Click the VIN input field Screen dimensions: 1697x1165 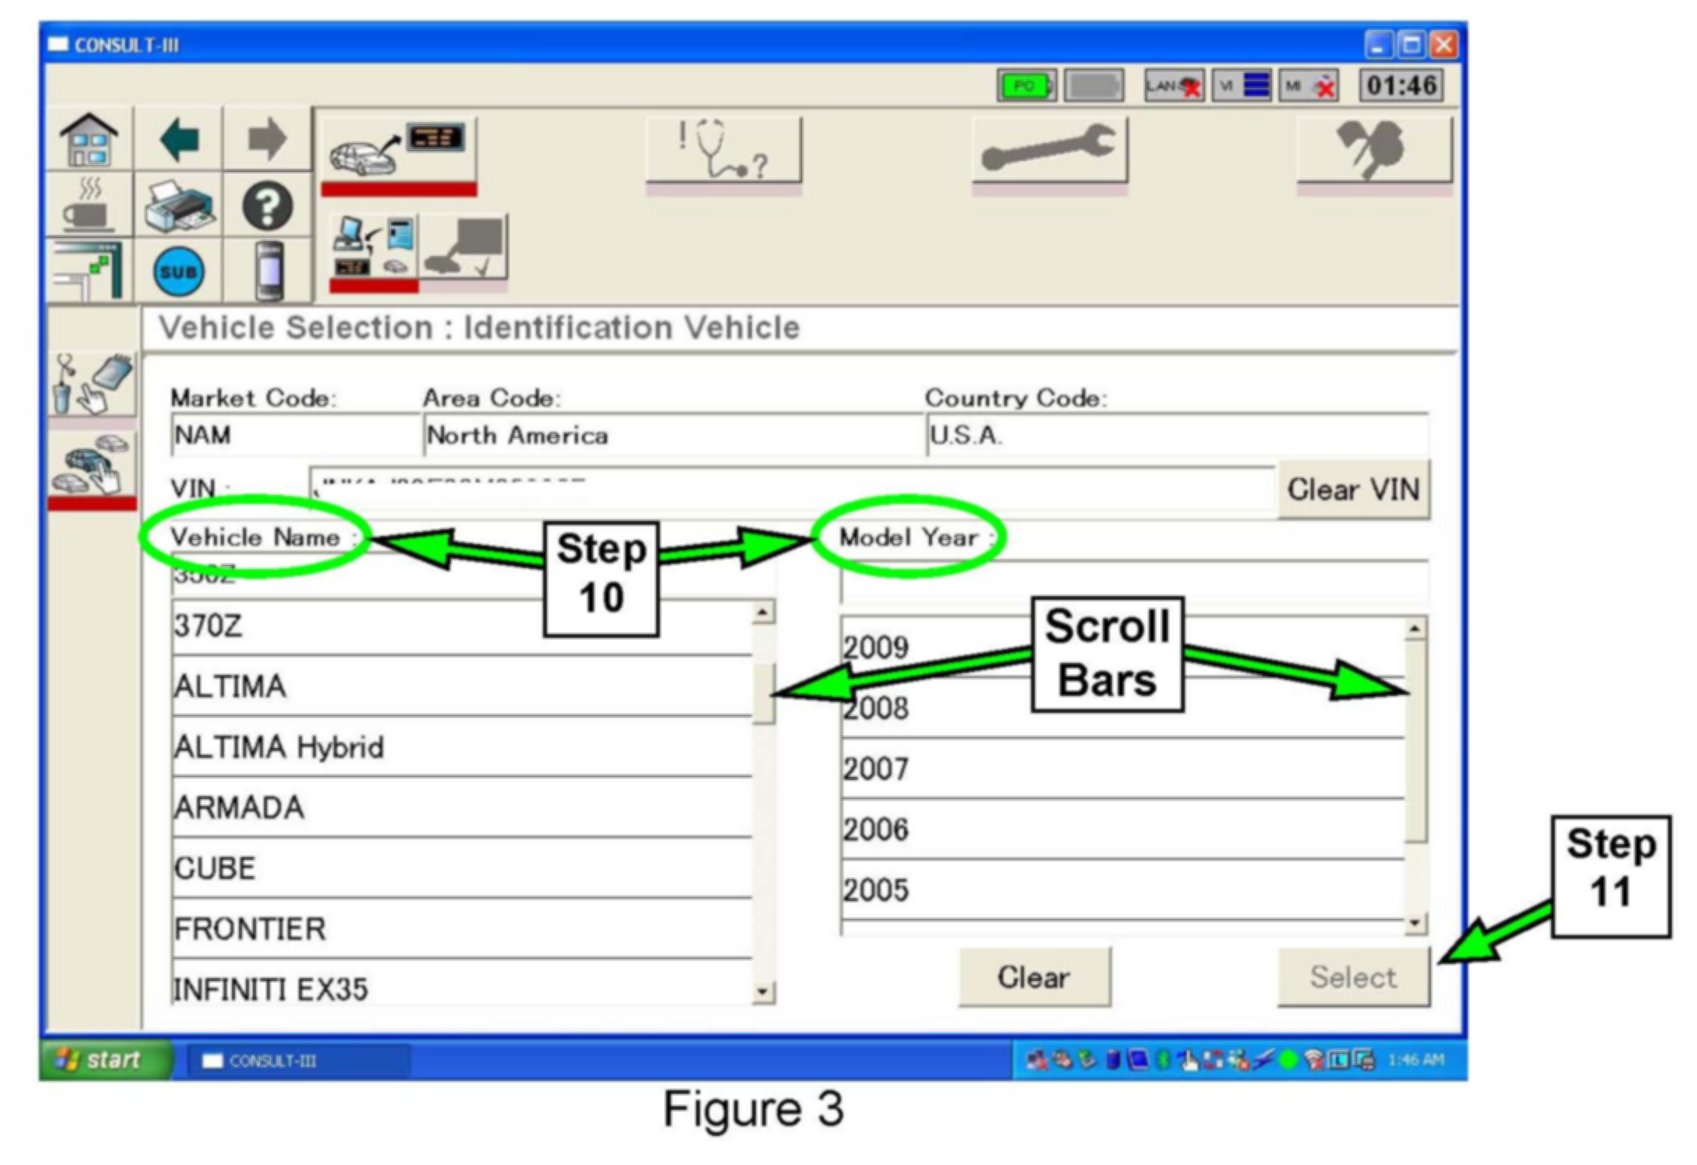click(x=790, y=490)
